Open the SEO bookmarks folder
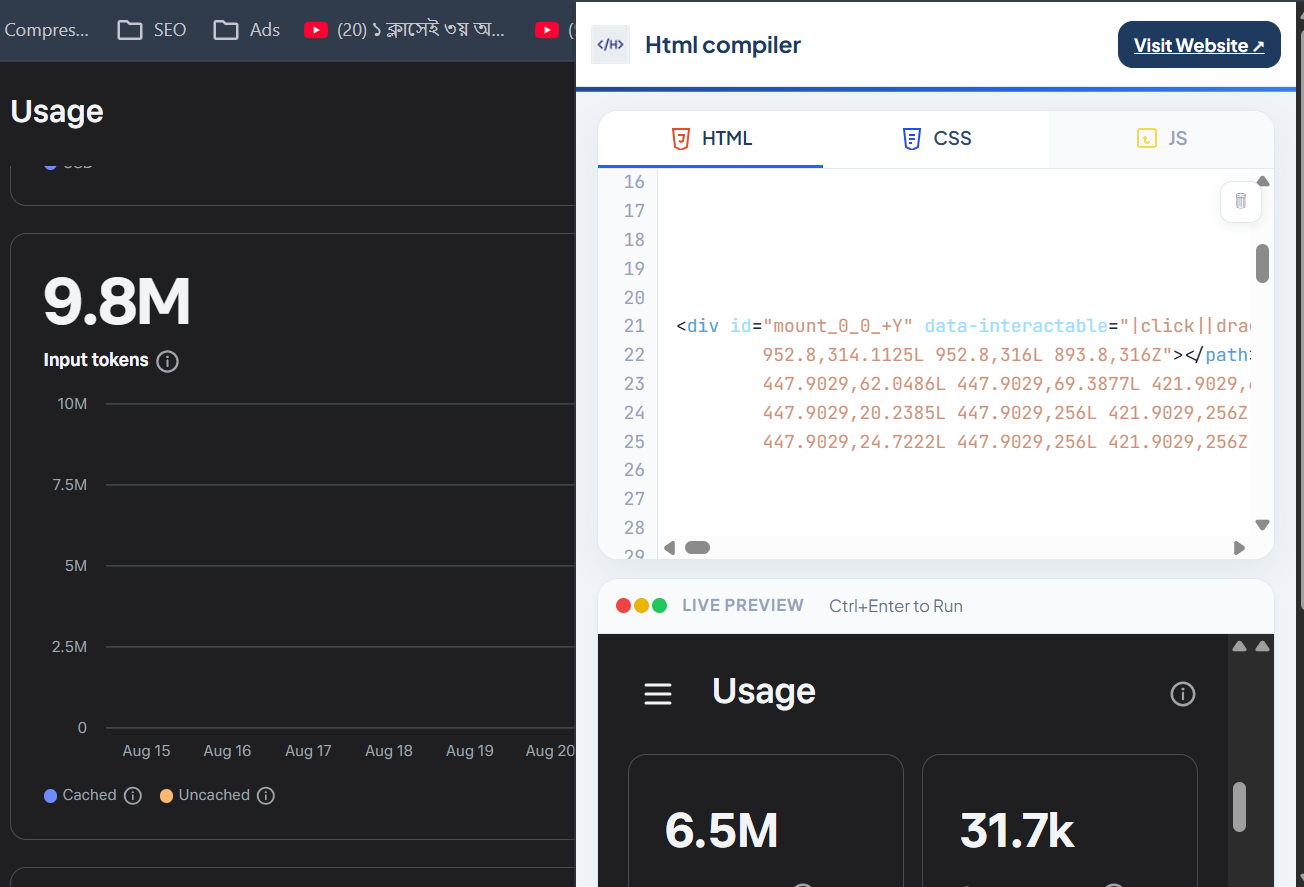Viewport: 1304px width, 887px height. pos(152,30)
